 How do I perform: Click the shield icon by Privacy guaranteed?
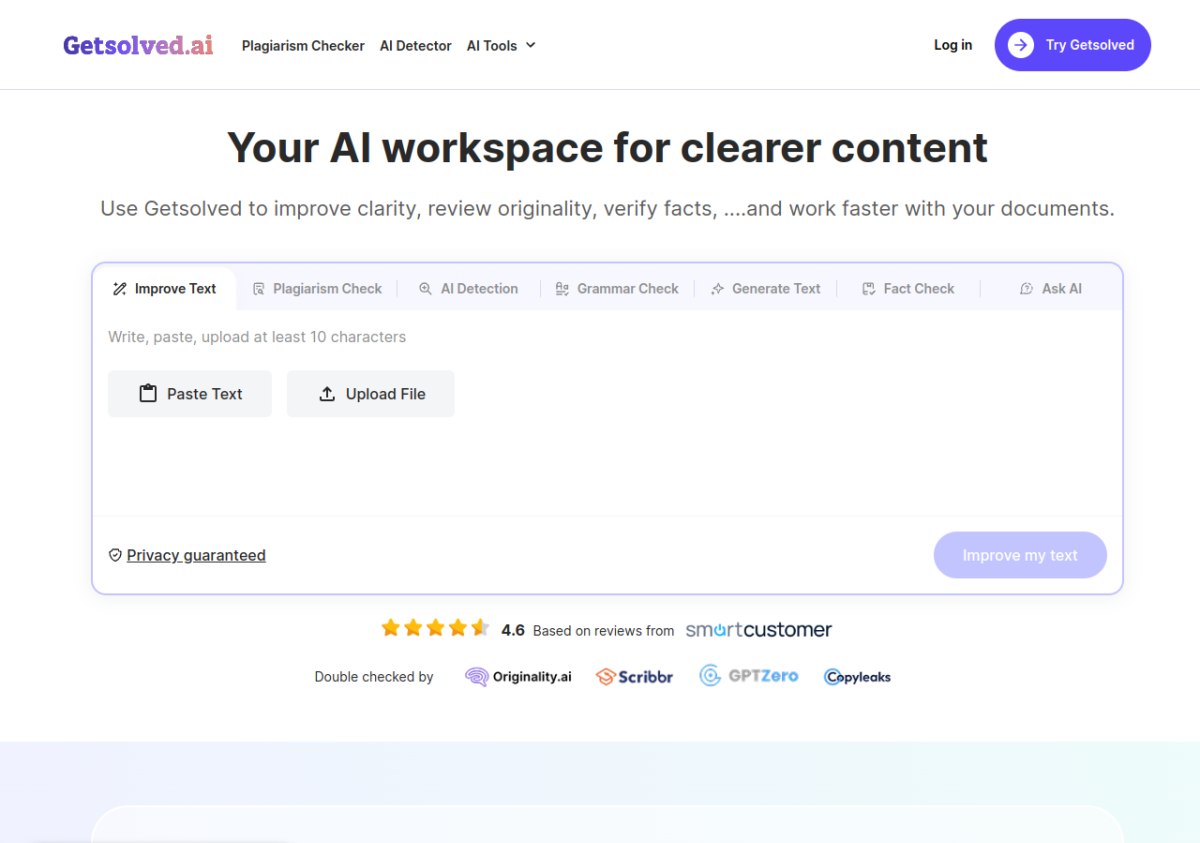click(115, 555)
